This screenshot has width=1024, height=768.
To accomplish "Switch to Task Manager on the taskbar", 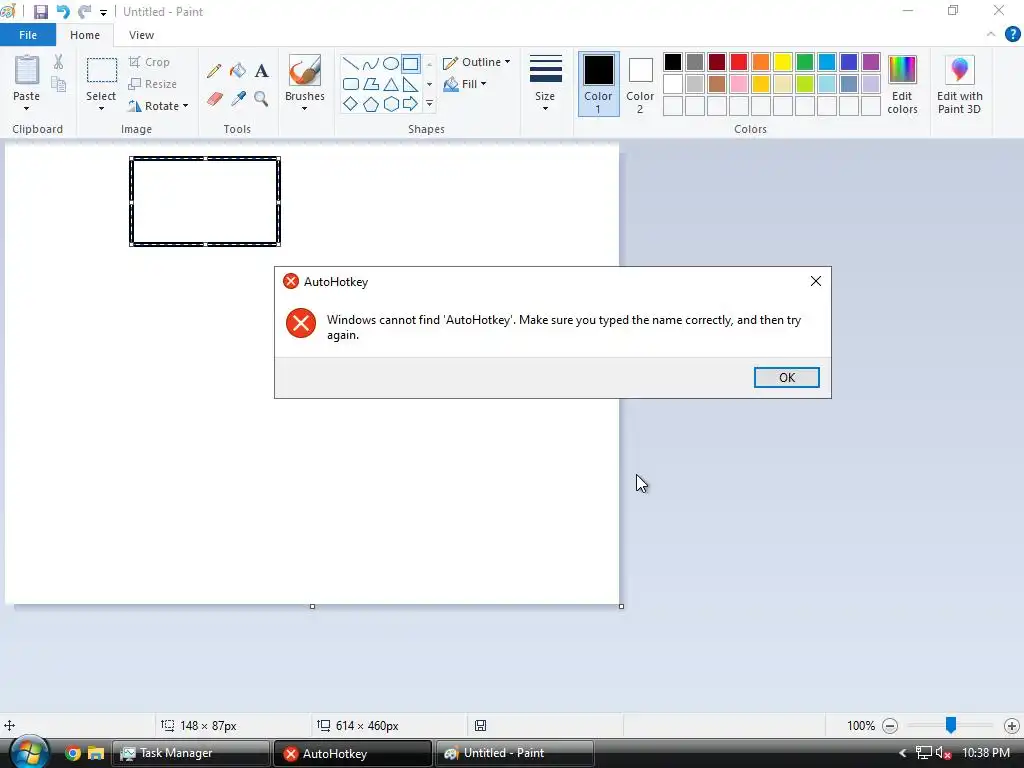I will pyautogui.click(x=191, y=753).
